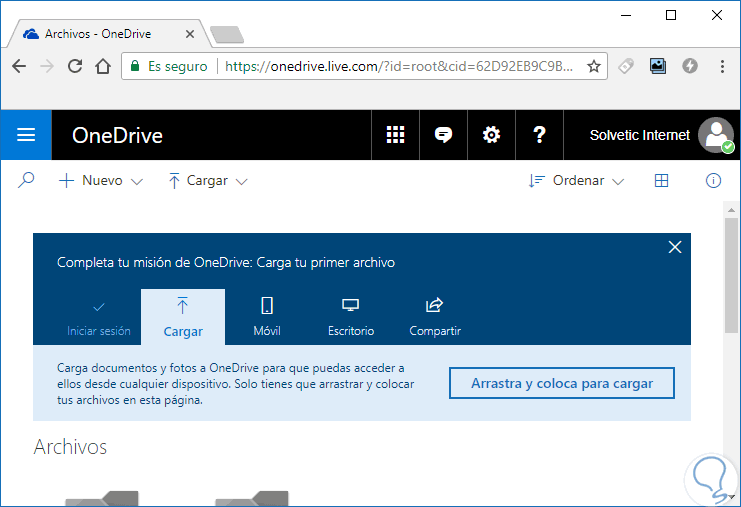
Task: Open the details info pane icon
Action: 713,180
